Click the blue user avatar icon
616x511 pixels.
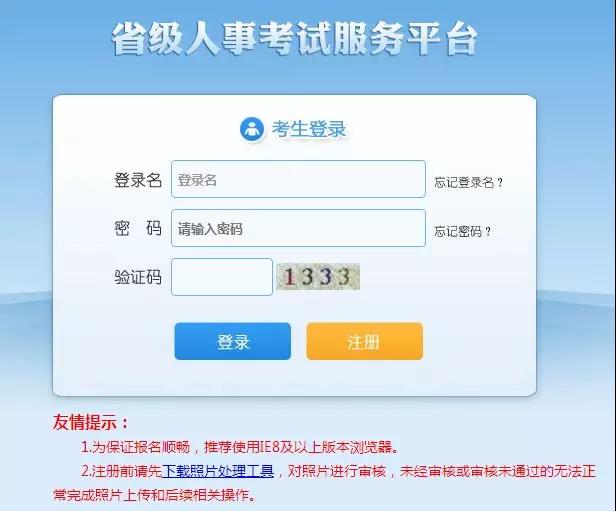click(x=252, y=129)
